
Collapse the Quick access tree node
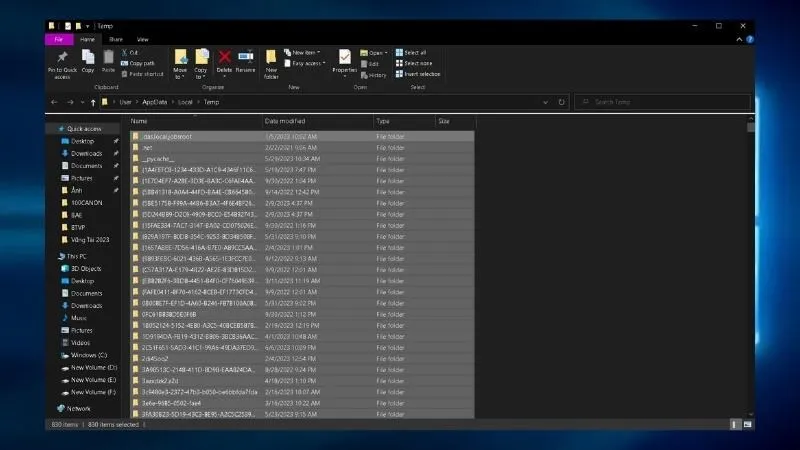pos(50,129)
